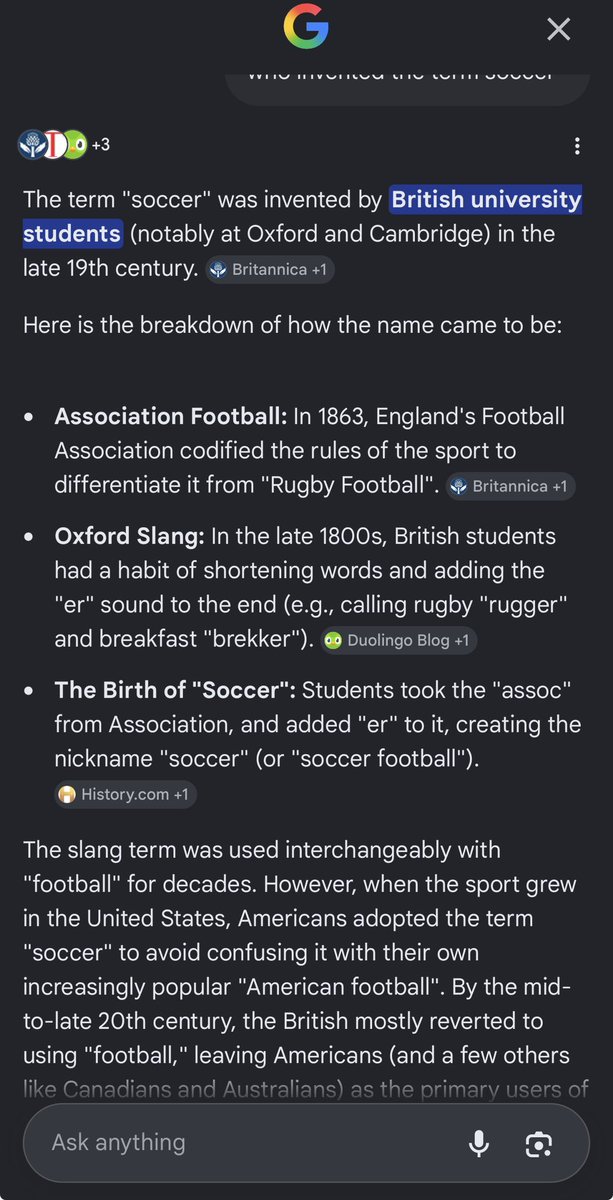Image resolution: width=613 pixels, height=1200 pixels.
Task: Close the AI overview panel
Action: (x=558, y=29)
